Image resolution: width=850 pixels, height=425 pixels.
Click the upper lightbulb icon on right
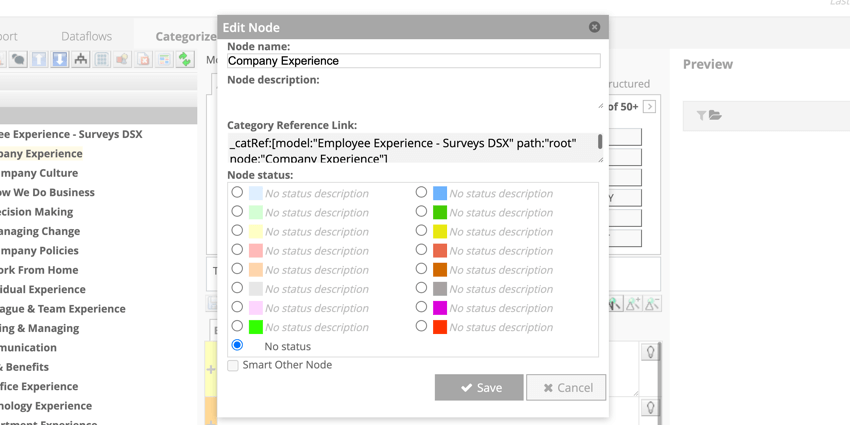[650, 353]
